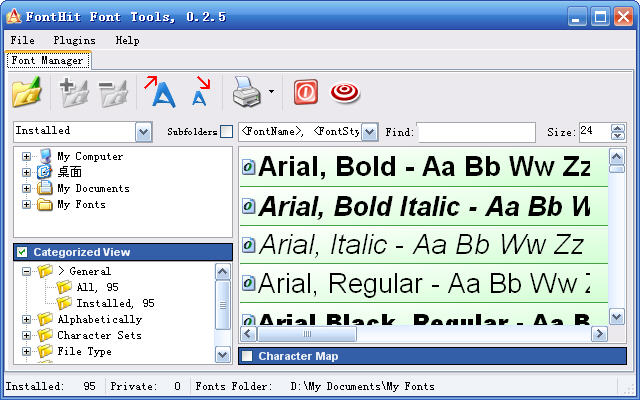Open the Installed dropdown list
This screenshot has height=400, width=640.
point(143,132)
